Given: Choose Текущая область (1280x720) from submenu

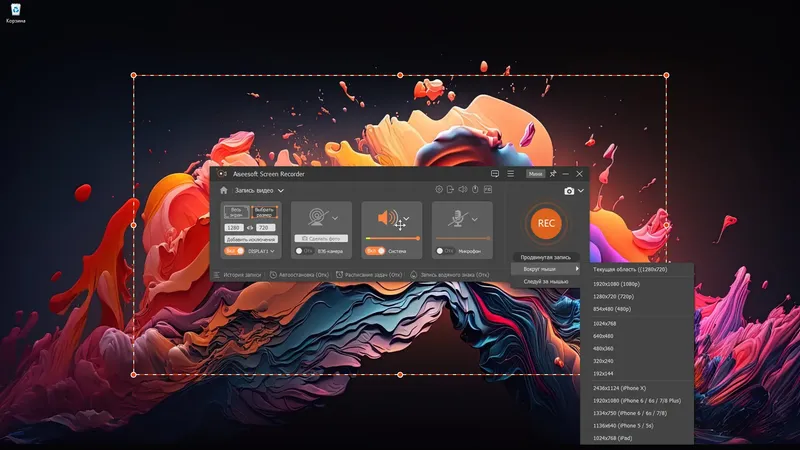Looking at the screenshot, I should pyautogui.click(x=637, y=269).
